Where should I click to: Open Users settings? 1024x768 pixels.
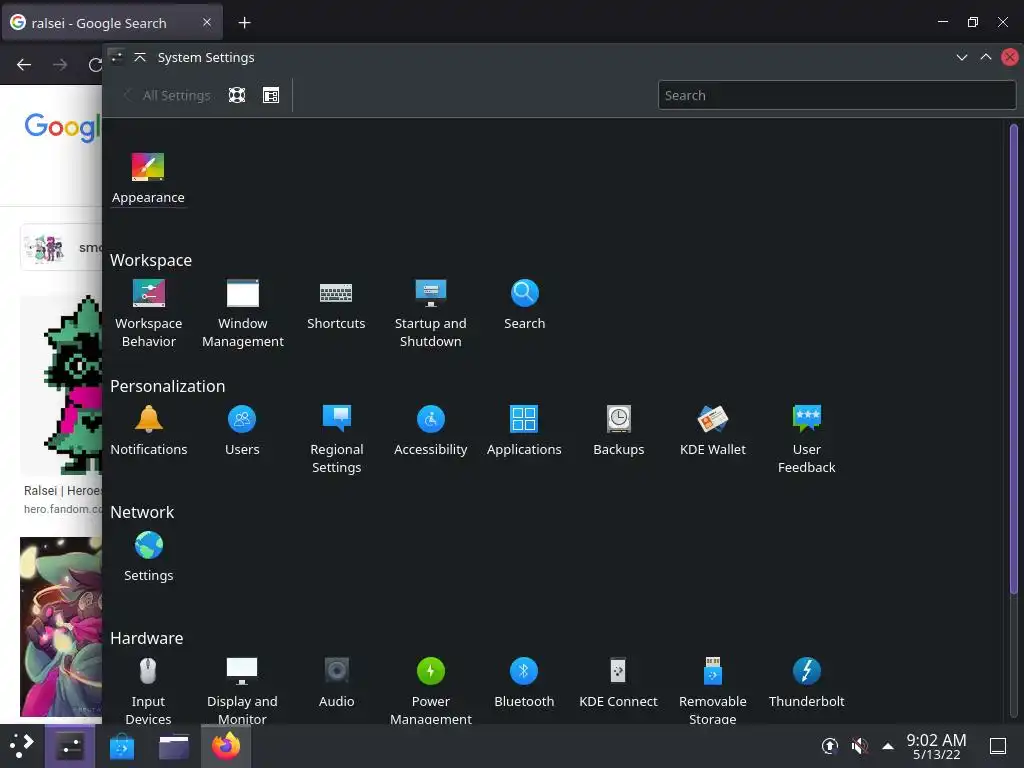point(242,431)
